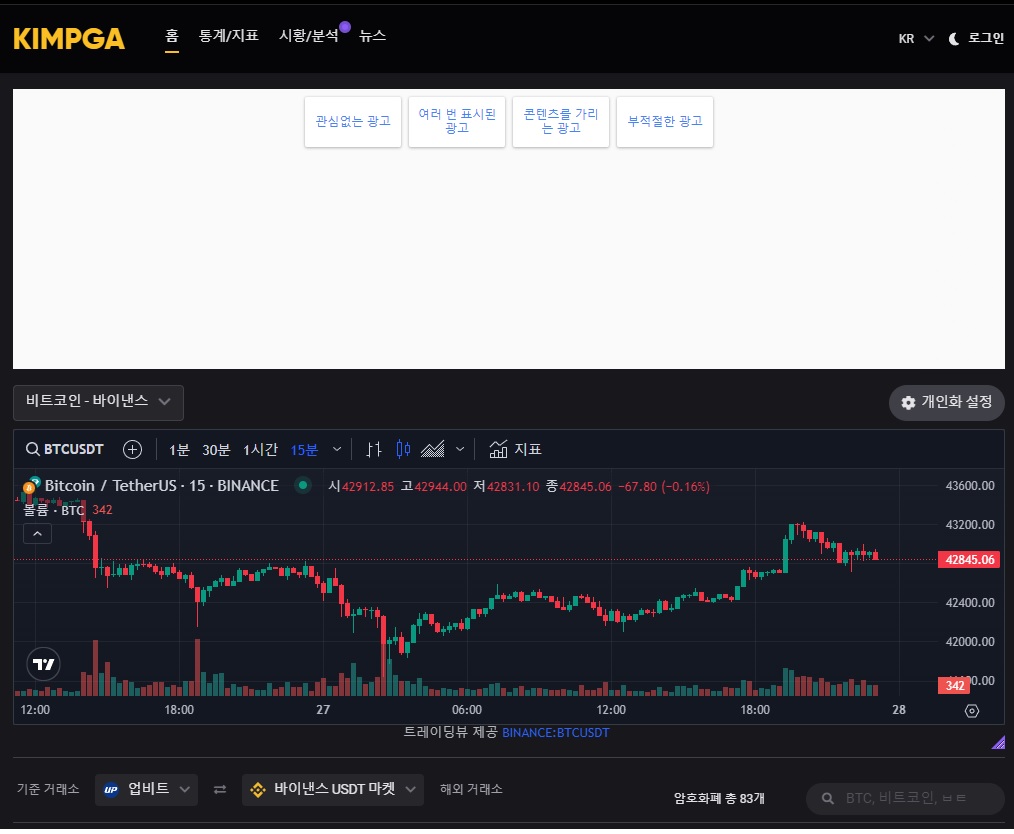Click the coin search magnifier icon
Screen dimensions: 1014x834
(x=828, y=798)
